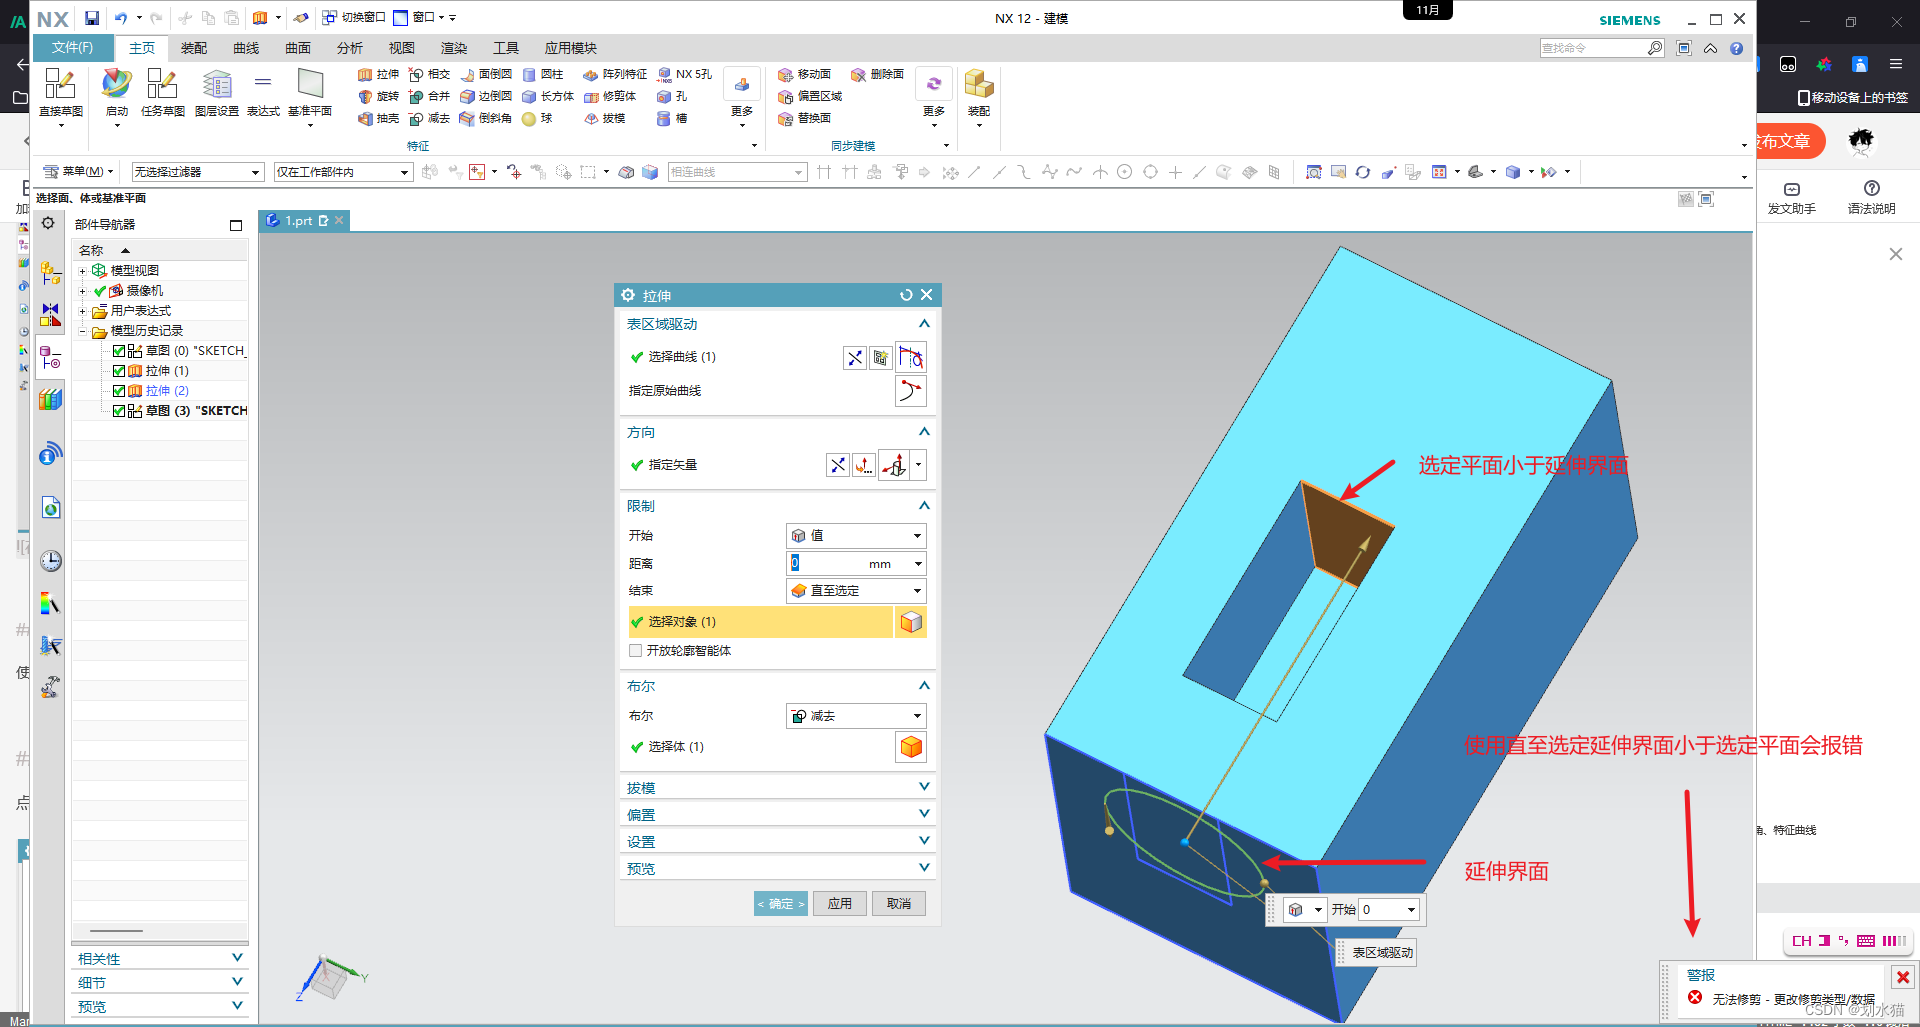Click the 移动面 move face tool
This screenshot has width=1920, height=1027.
click(805, 74)
